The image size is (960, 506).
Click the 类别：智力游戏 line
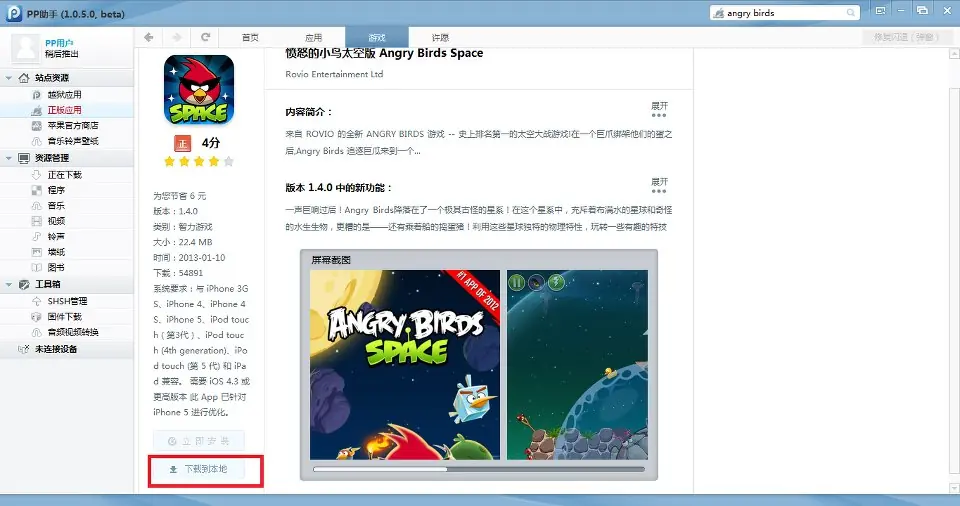(x=182, y=227)
